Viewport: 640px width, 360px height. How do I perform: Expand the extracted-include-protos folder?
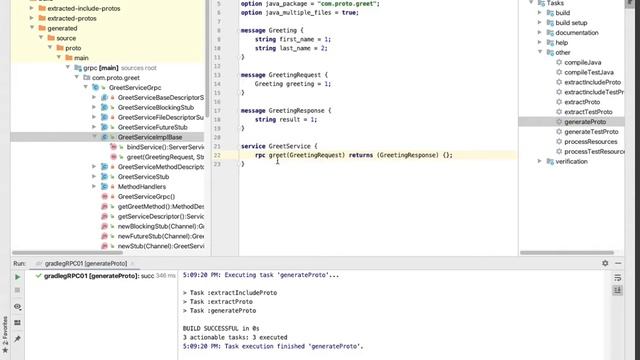(x=32, y=8)
